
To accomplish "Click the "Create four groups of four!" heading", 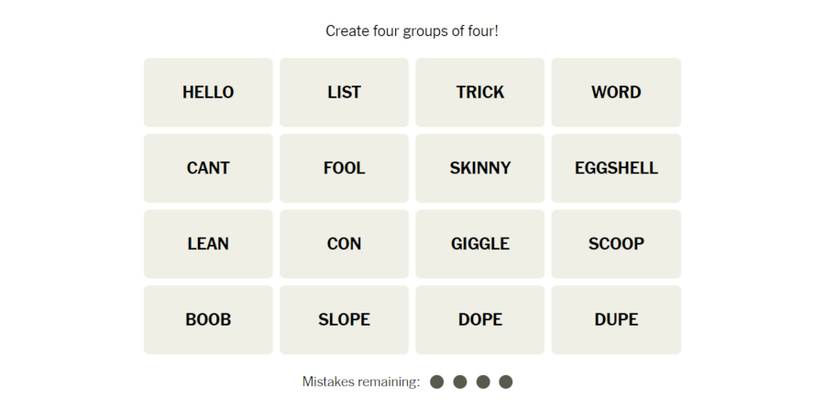I will click(x=412, y=31).
